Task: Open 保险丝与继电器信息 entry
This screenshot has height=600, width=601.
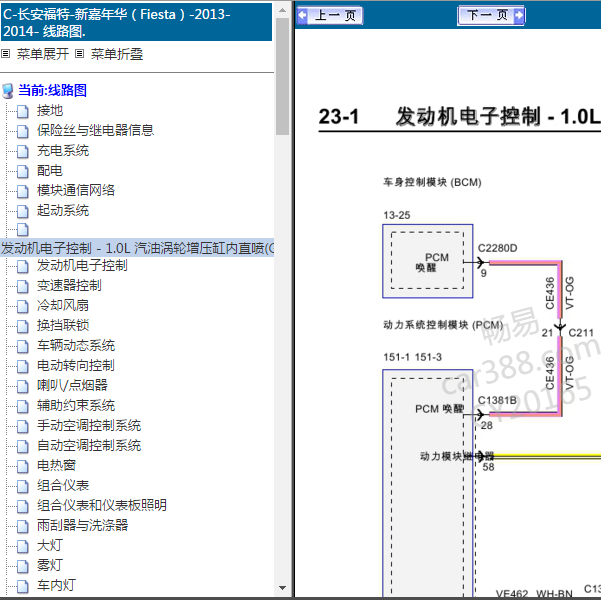Action: click(x=95, y=130)
